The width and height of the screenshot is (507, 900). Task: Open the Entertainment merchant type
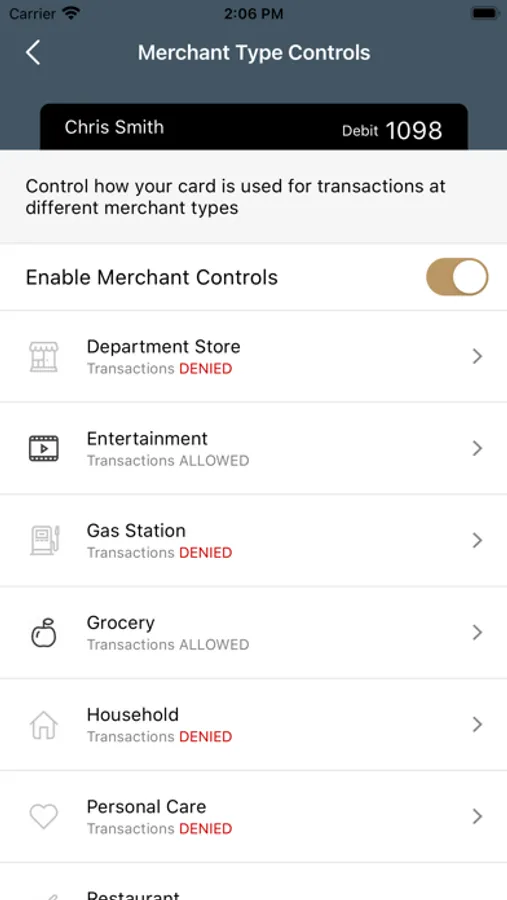pos(253,448)
